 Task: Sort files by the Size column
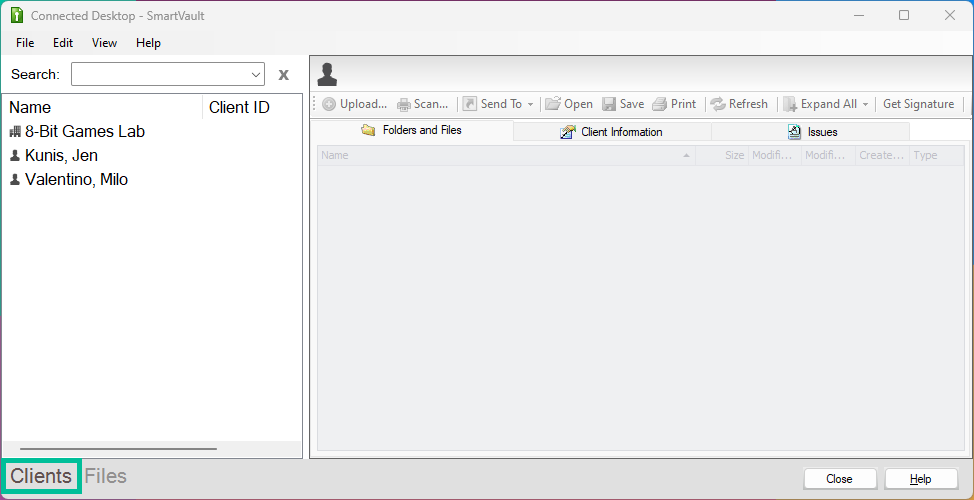tap(722, 155)
